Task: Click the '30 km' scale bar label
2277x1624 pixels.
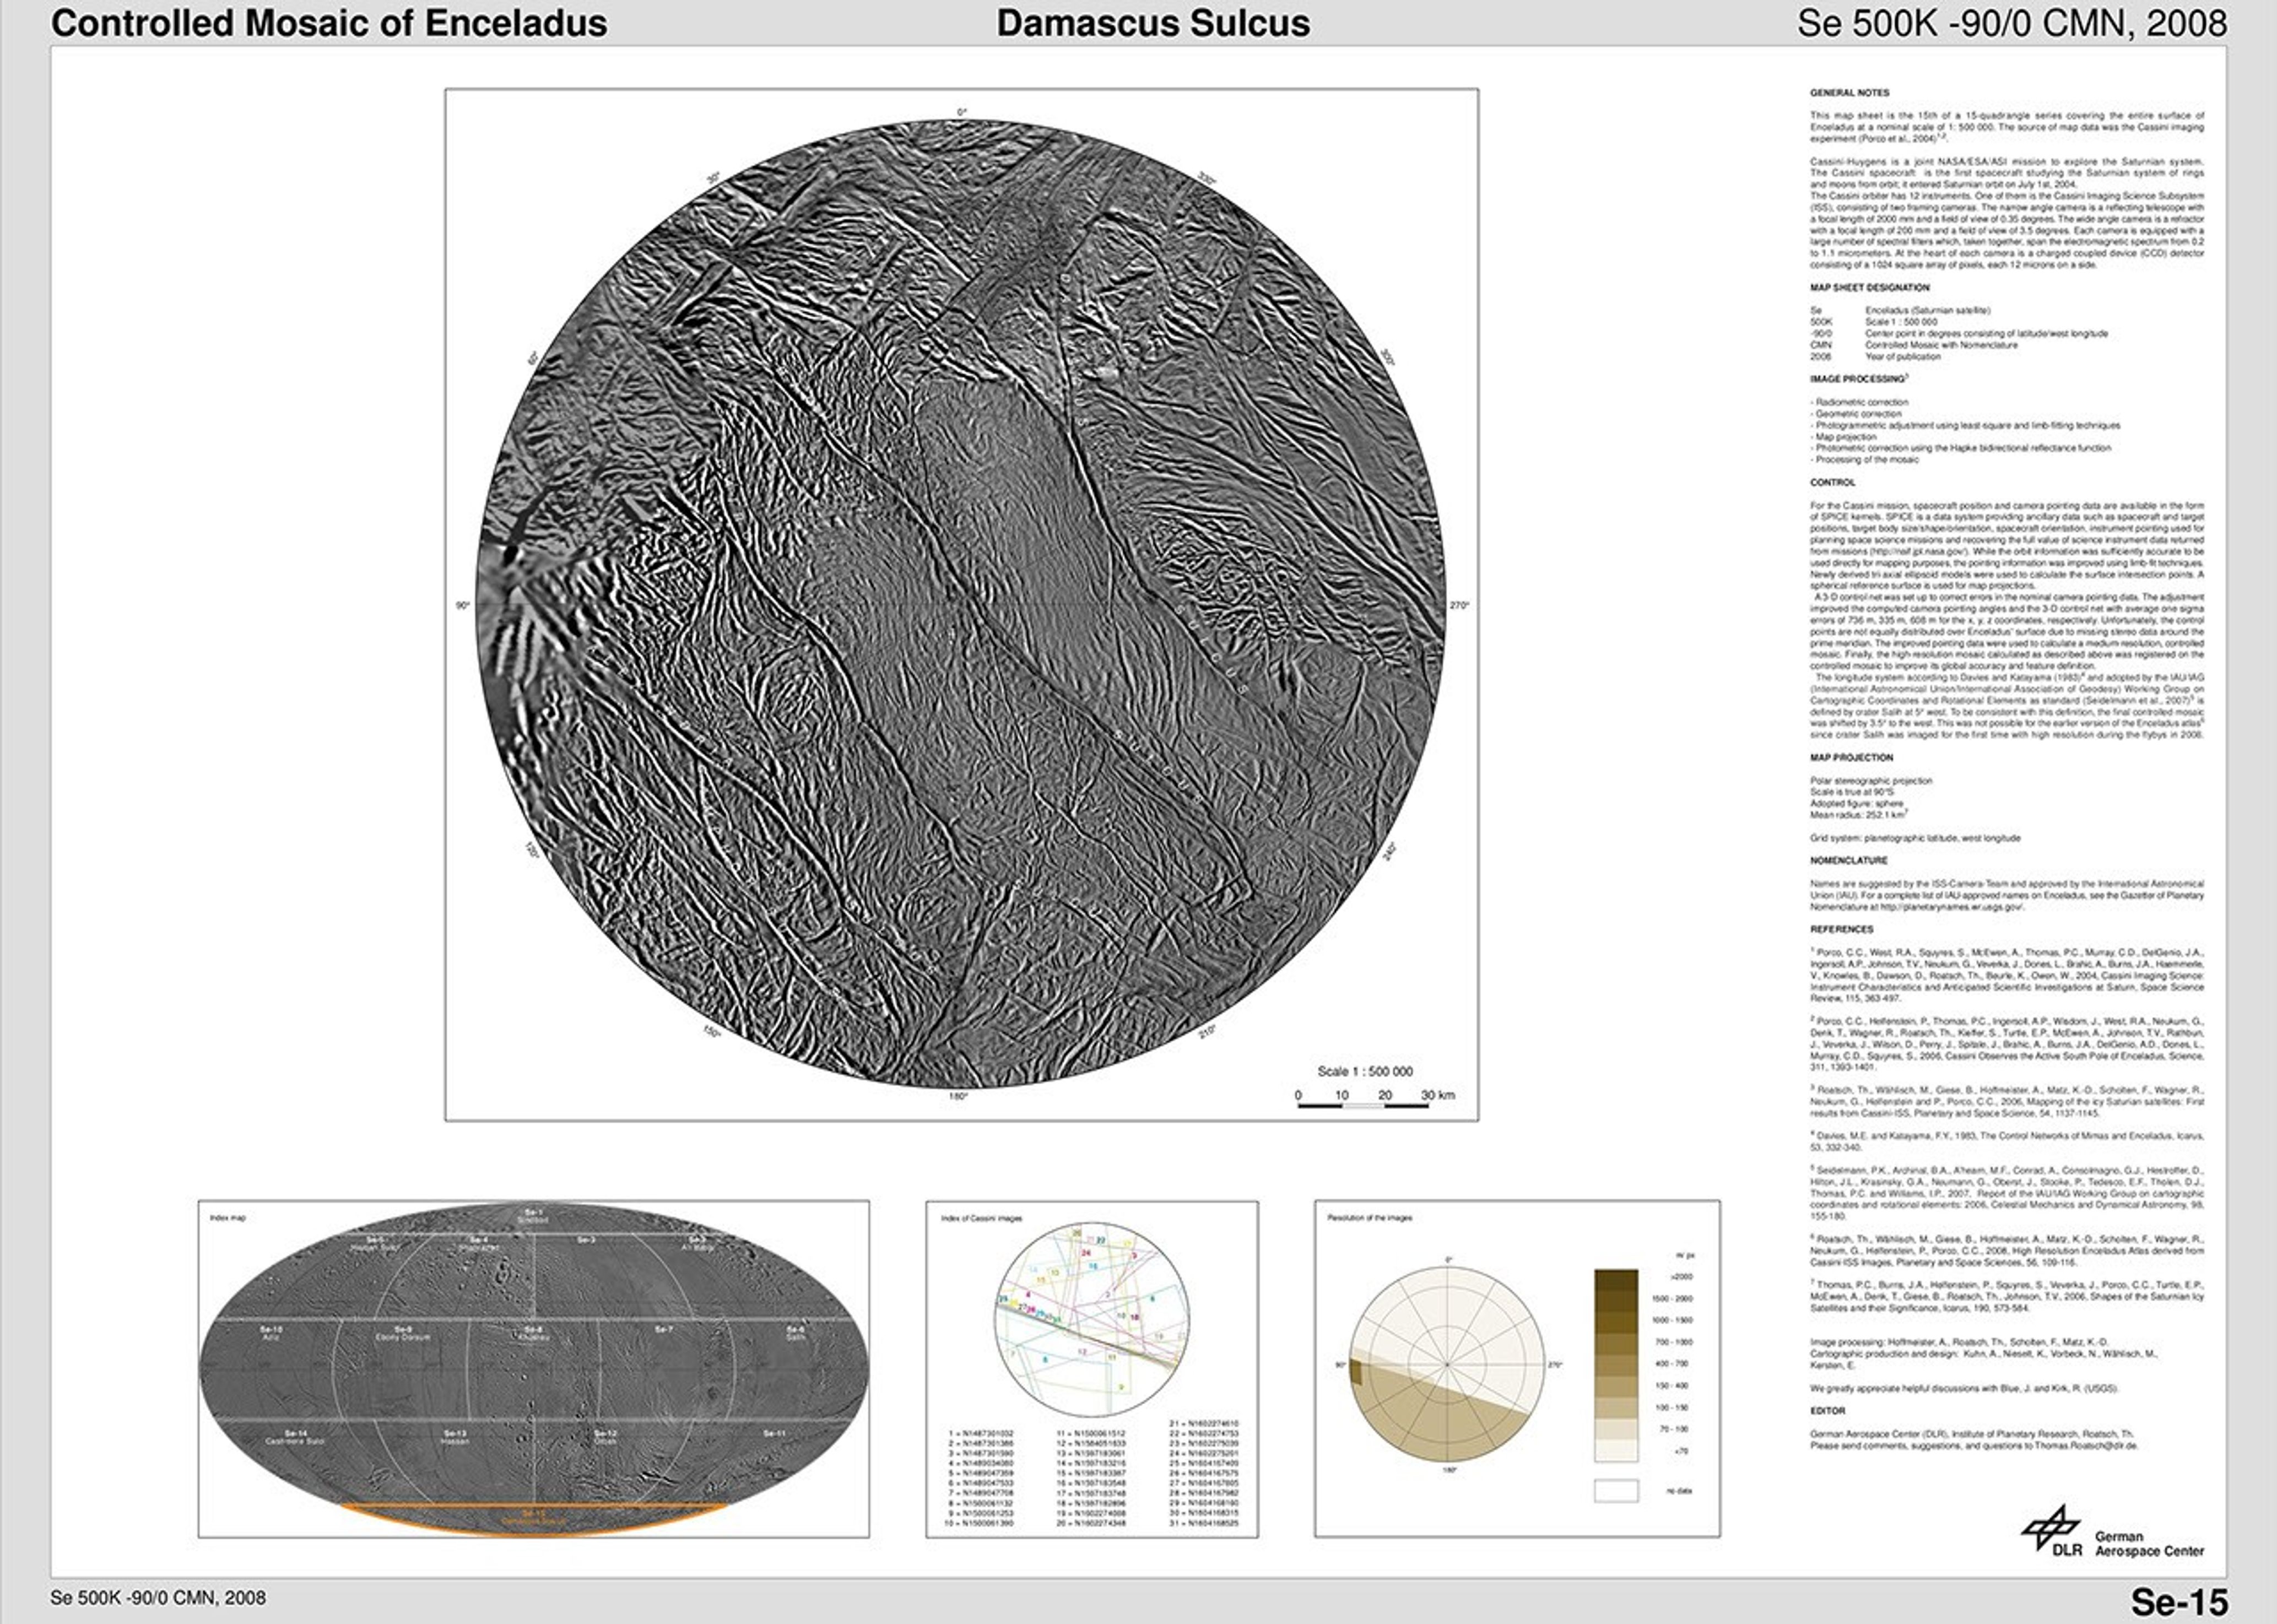Action: click(x=1438, y=1095)
